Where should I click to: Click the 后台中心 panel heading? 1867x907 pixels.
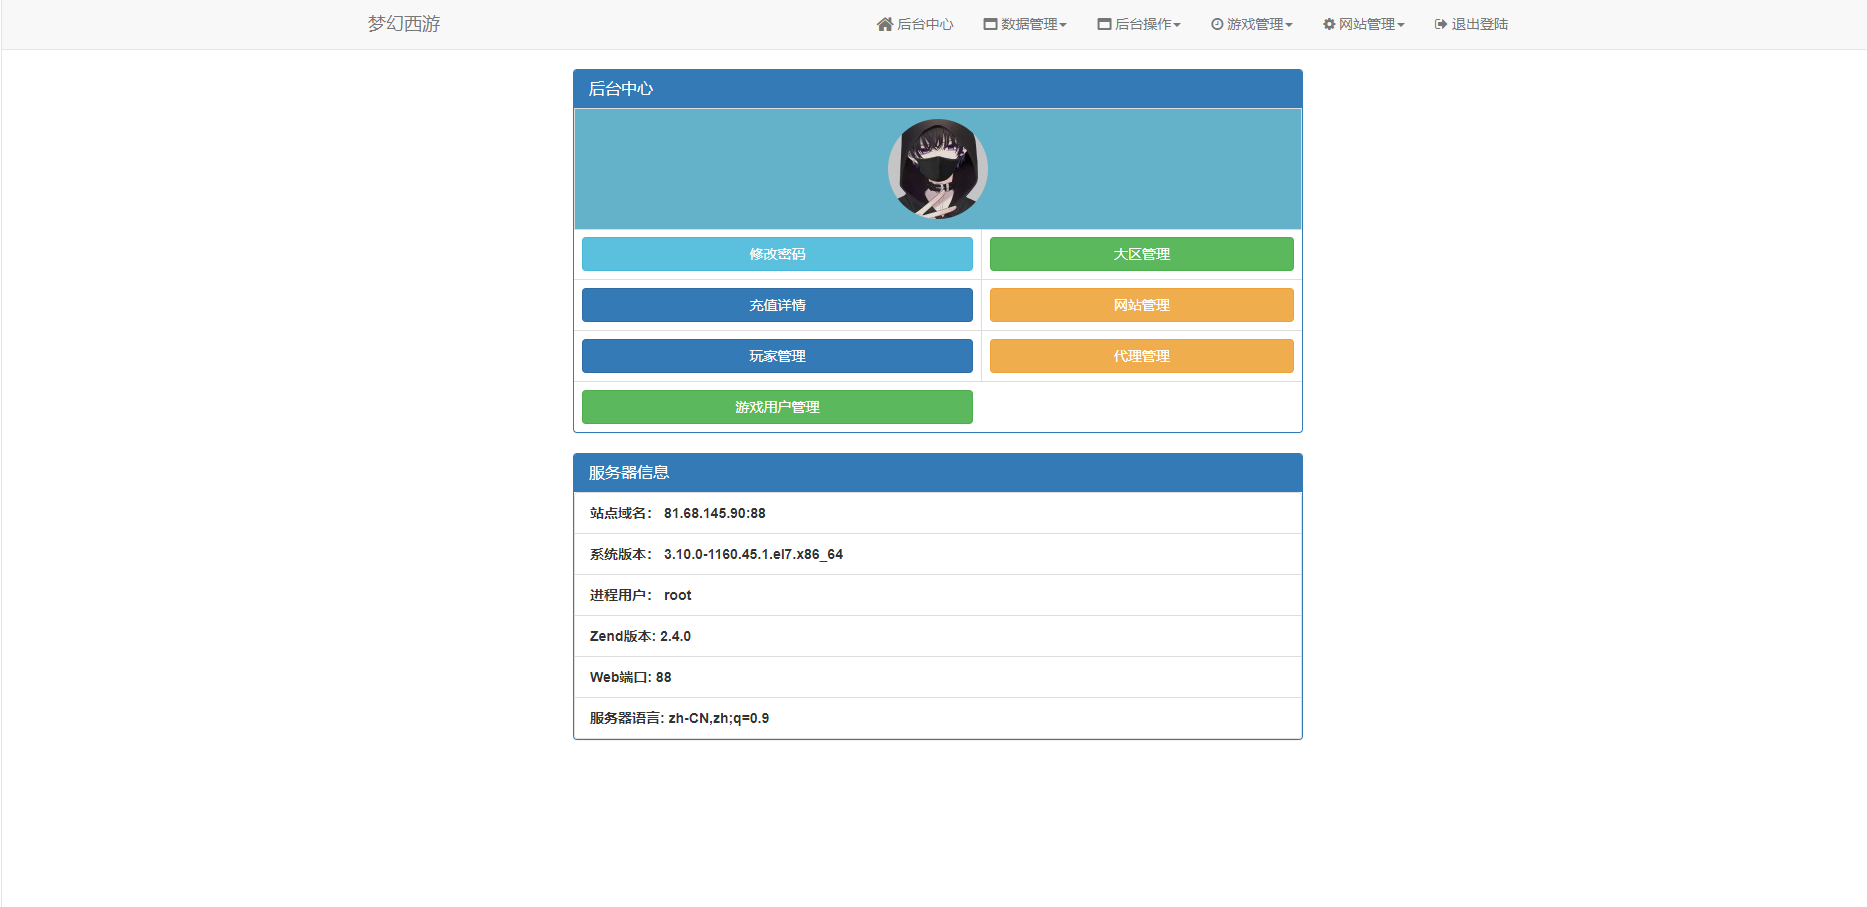(938, 89)
